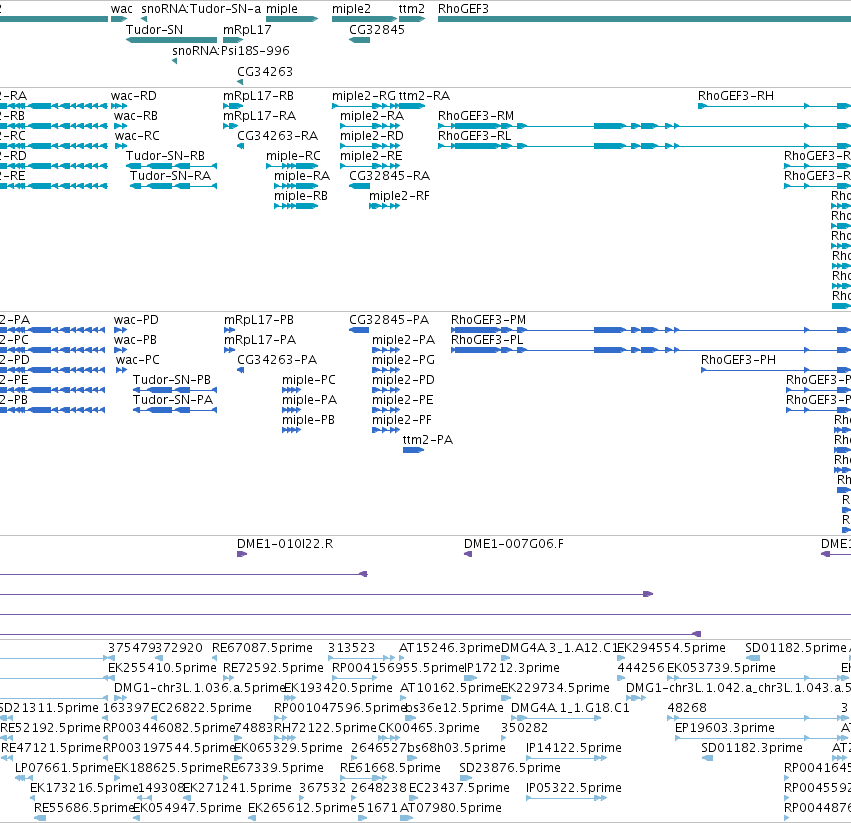
Task: Click the RhoGEF3-RM transcript label
Action: click(476, 116)
